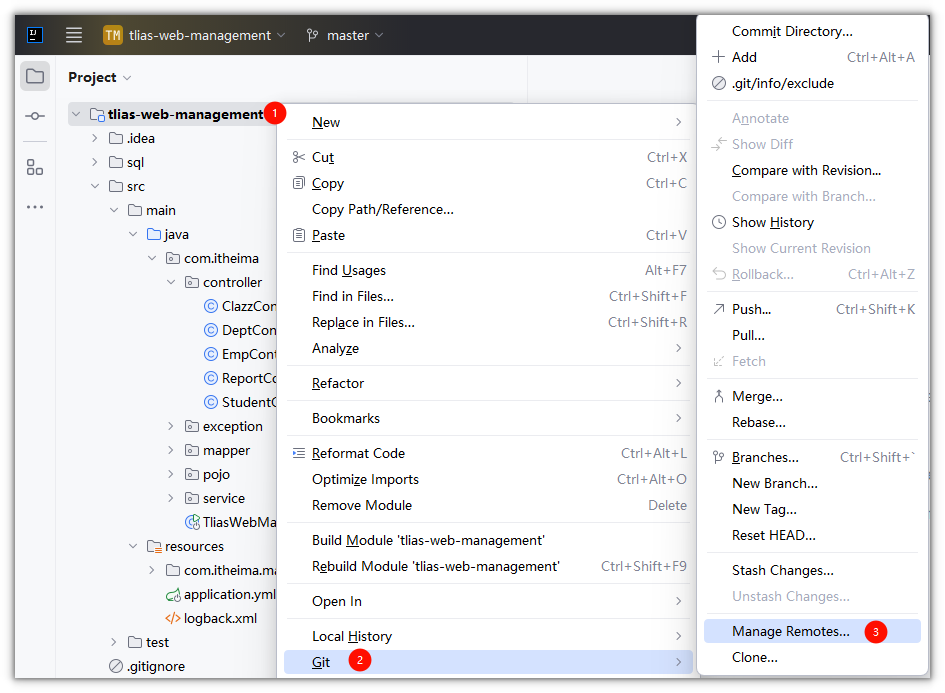The width and height of the screenshot is (945, 693).
Task: Open the Local History submenu
Action: point(489,636)
